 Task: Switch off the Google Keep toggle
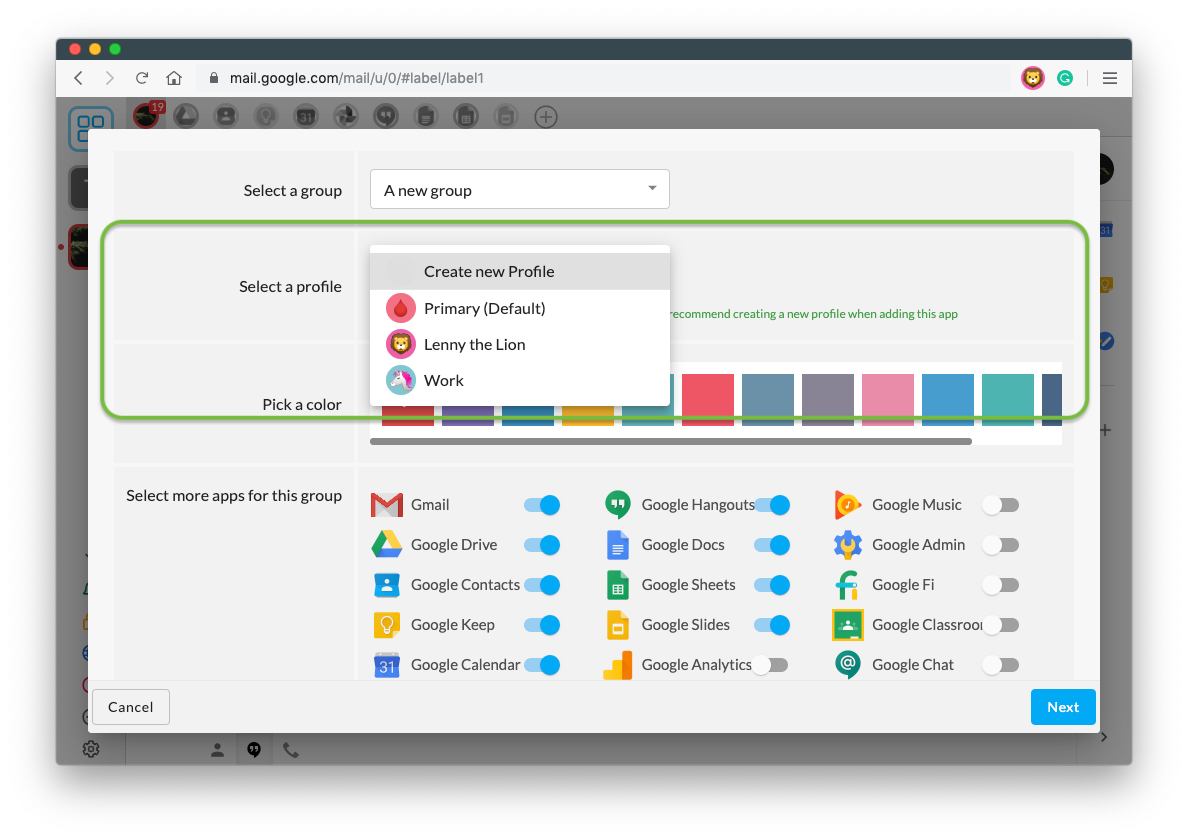coord(542,625)
